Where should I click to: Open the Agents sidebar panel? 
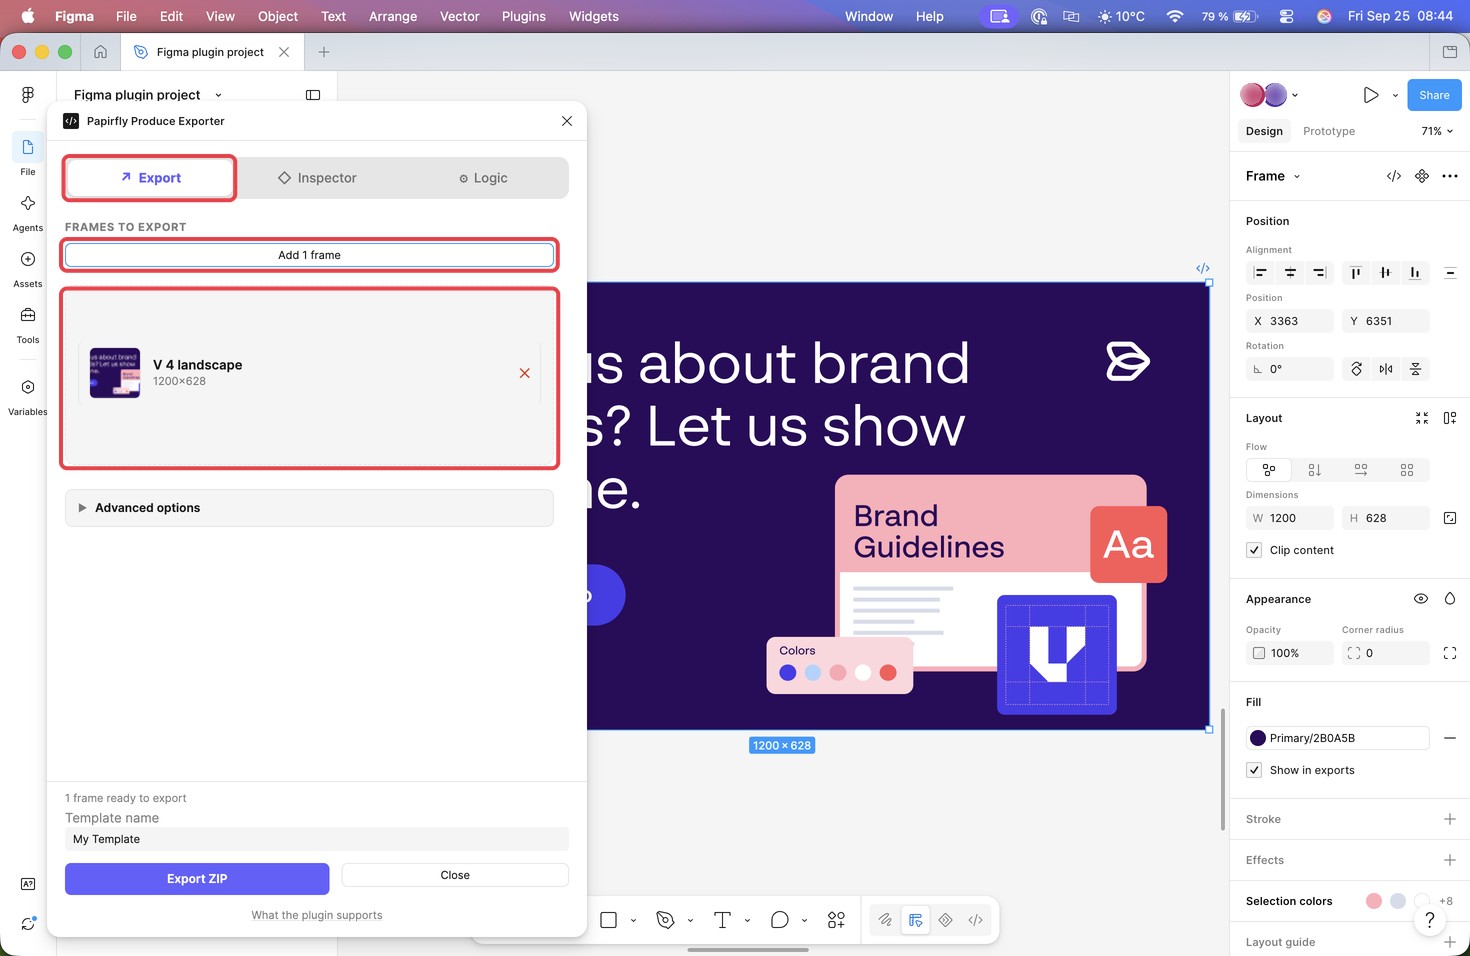click(x=28, y=203)
